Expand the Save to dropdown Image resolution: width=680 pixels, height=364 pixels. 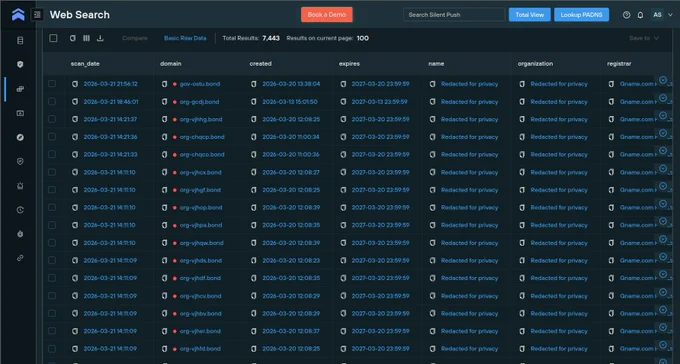[644, 38]
